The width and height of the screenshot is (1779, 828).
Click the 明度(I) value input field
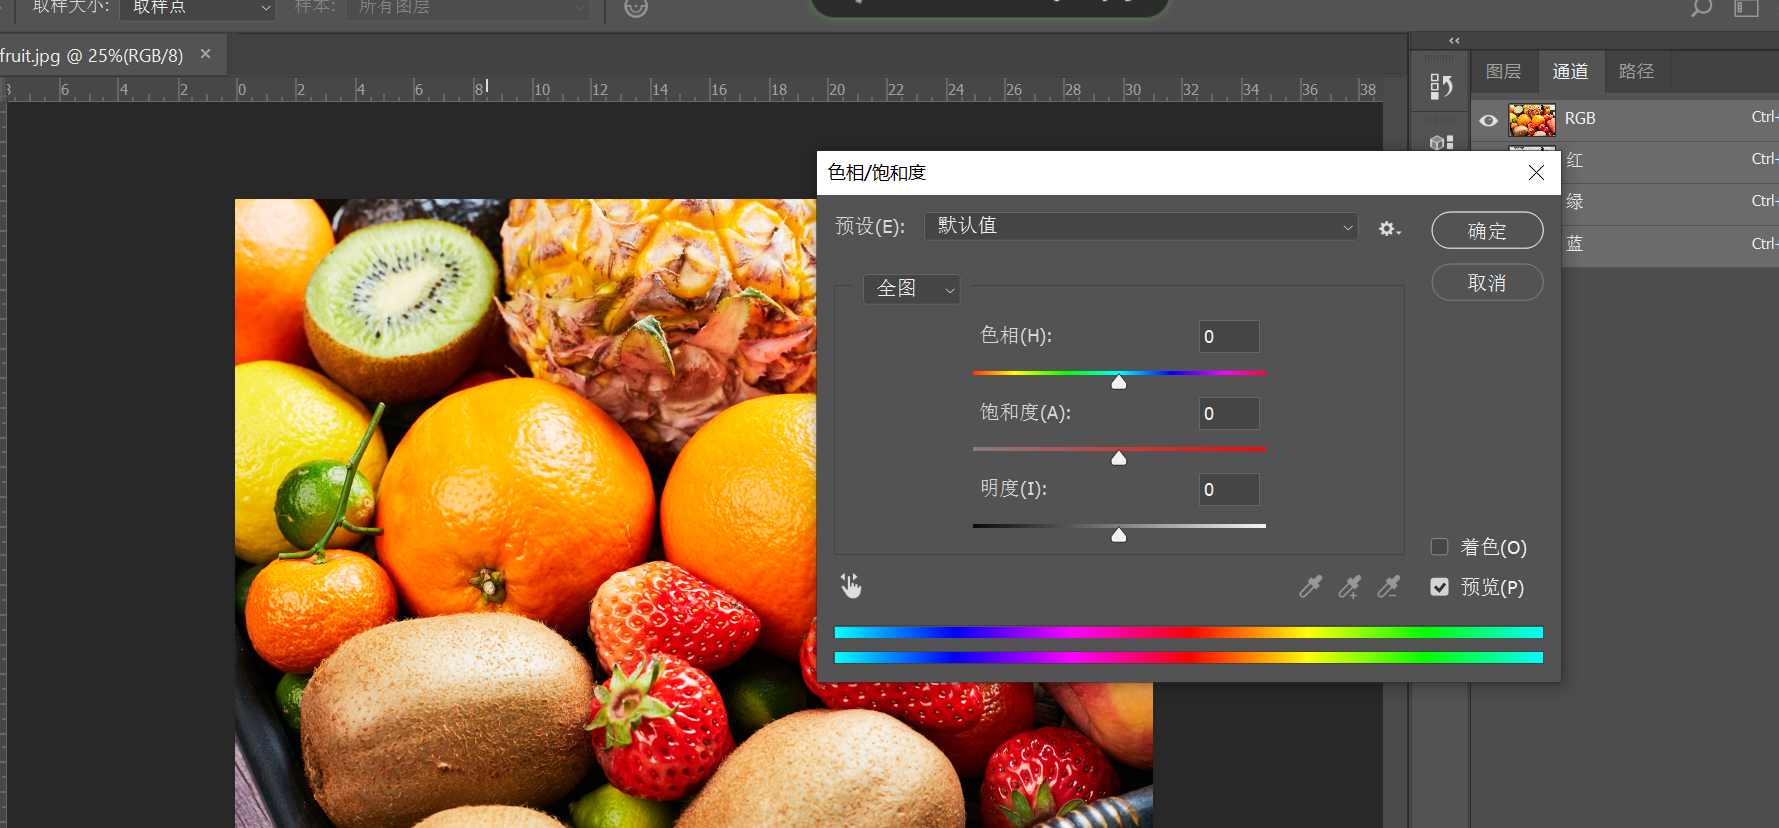pos(1229,490)
